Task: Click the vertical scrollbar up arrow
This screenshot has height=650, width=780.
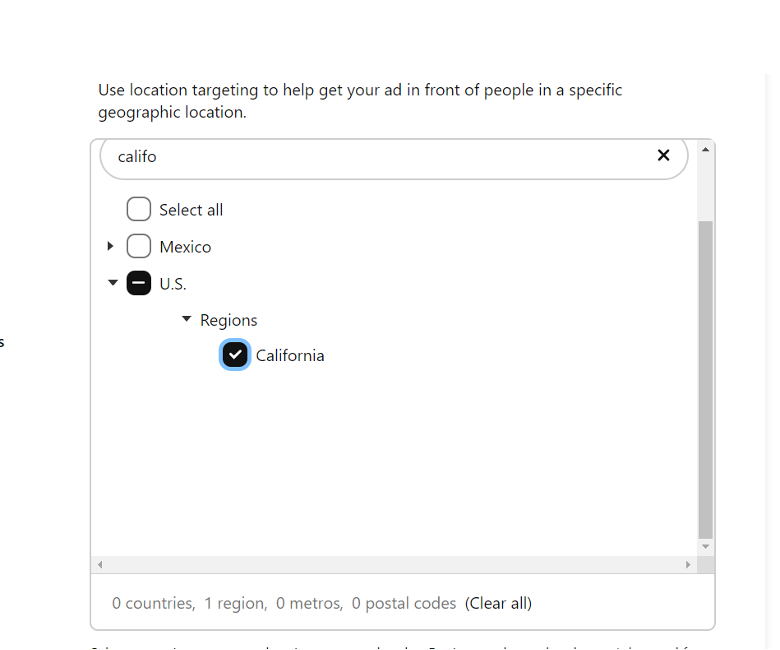Action: click(x=705, y=150)
